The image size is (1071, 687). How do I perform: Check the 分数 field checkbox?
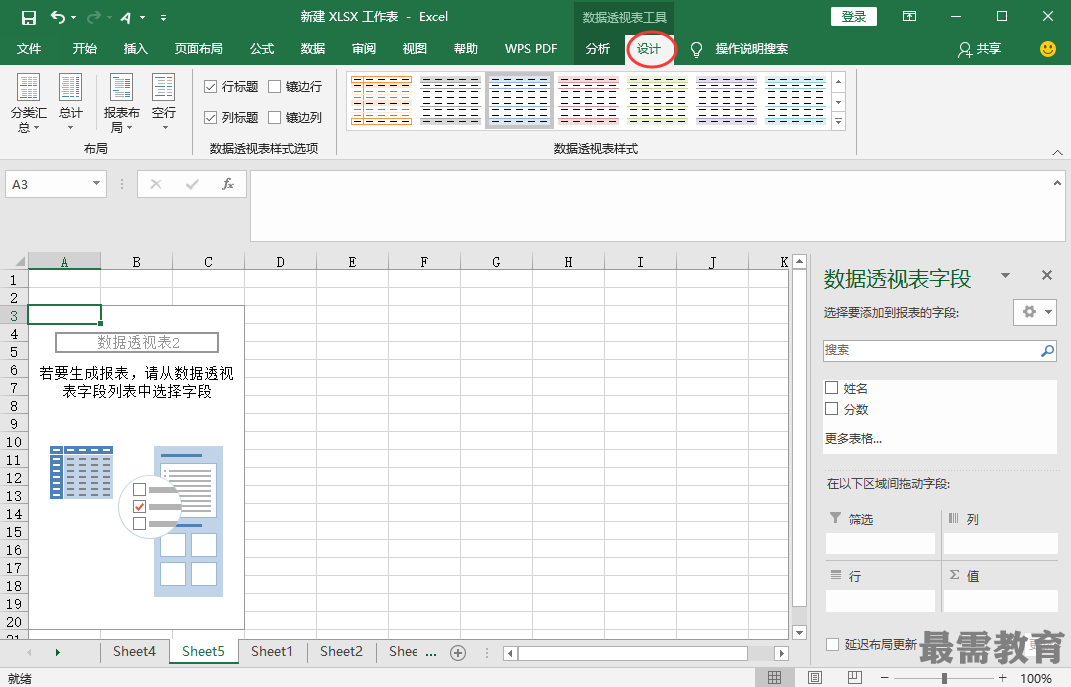(831, 409)
